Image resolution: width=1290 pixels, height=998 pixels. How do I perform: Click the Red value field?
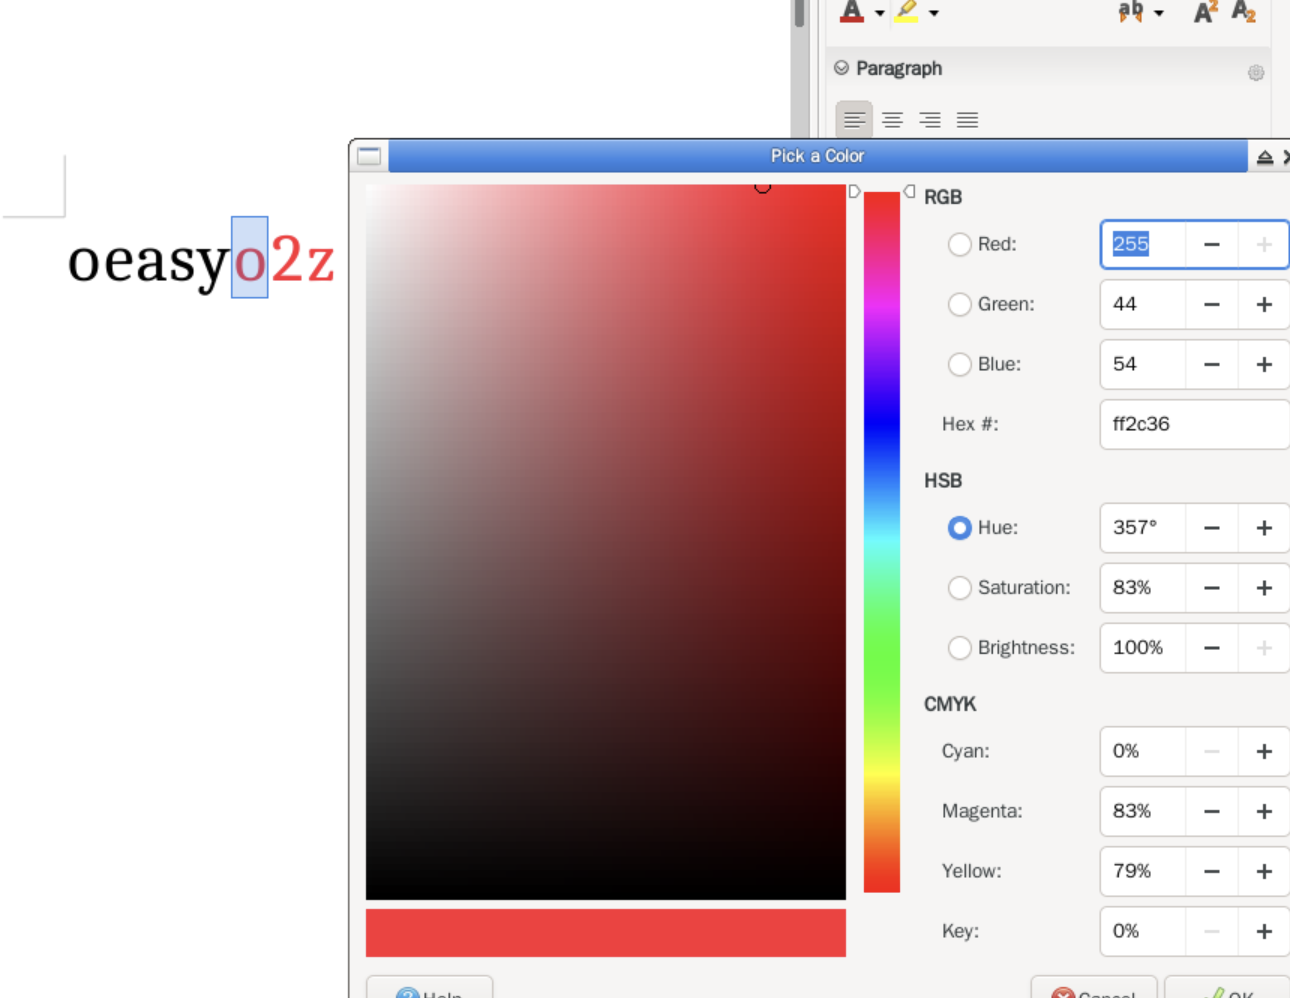(x=1143, y=244)
